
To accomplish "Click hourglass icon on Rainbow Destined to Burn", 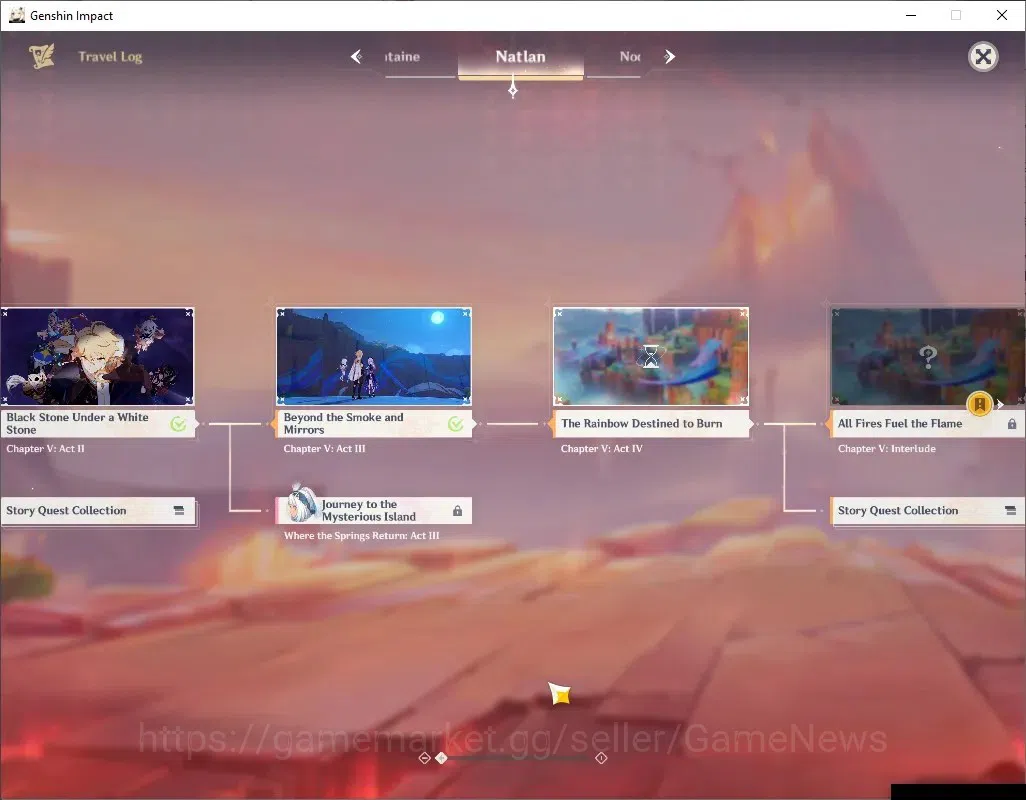I will 650,357.
